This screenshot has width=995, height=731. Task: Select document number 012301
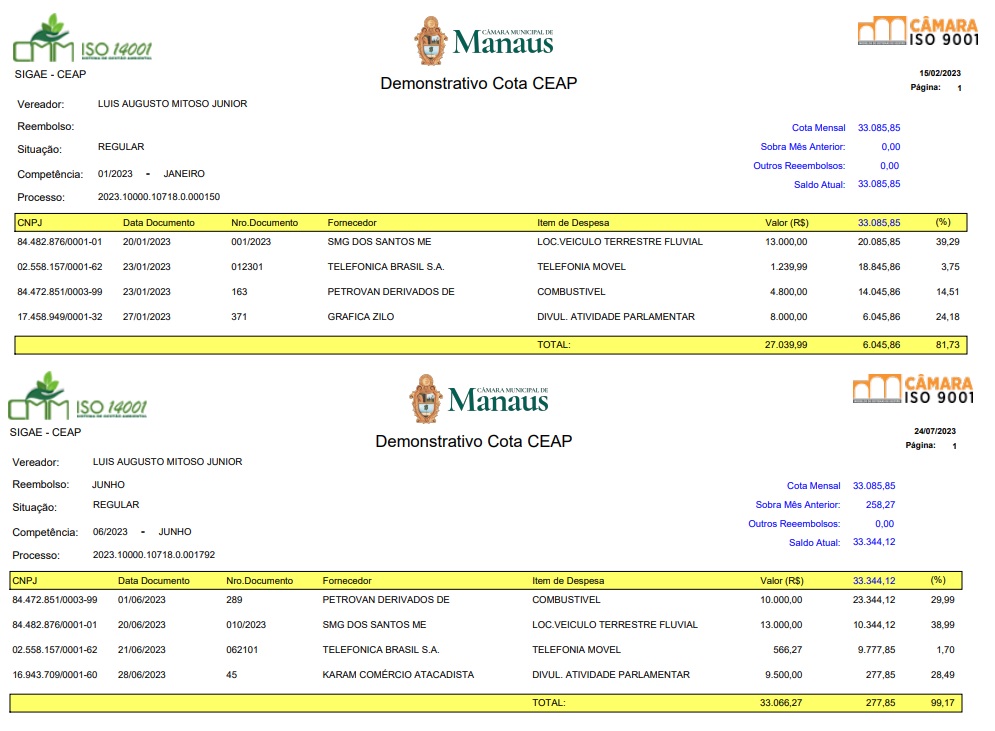[x=247, y=267]
